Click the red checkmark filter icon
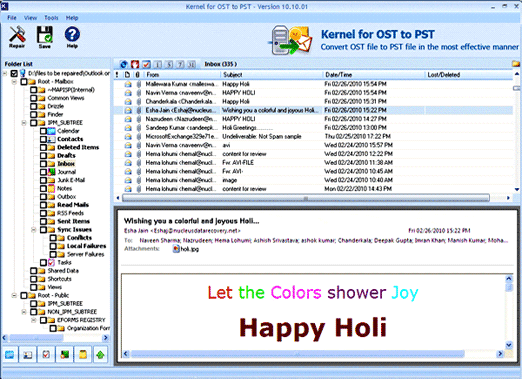 (146, 64)
